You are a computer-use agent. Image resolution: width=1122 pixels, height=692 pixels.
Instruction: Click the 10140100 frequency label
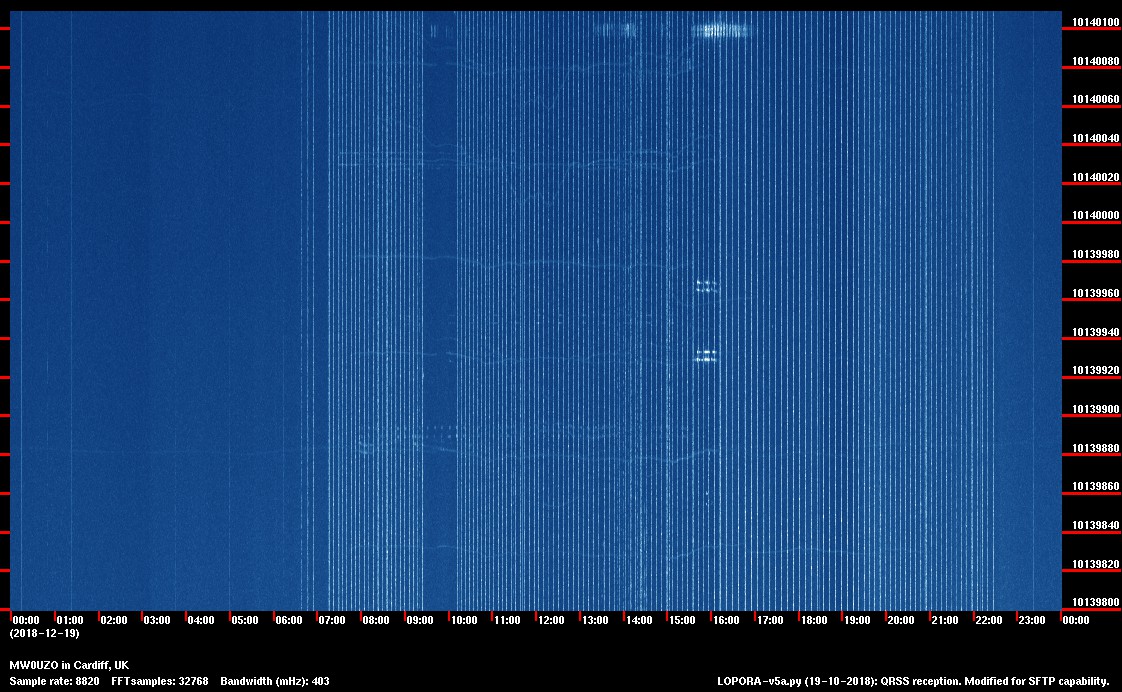pos(1095,22)
